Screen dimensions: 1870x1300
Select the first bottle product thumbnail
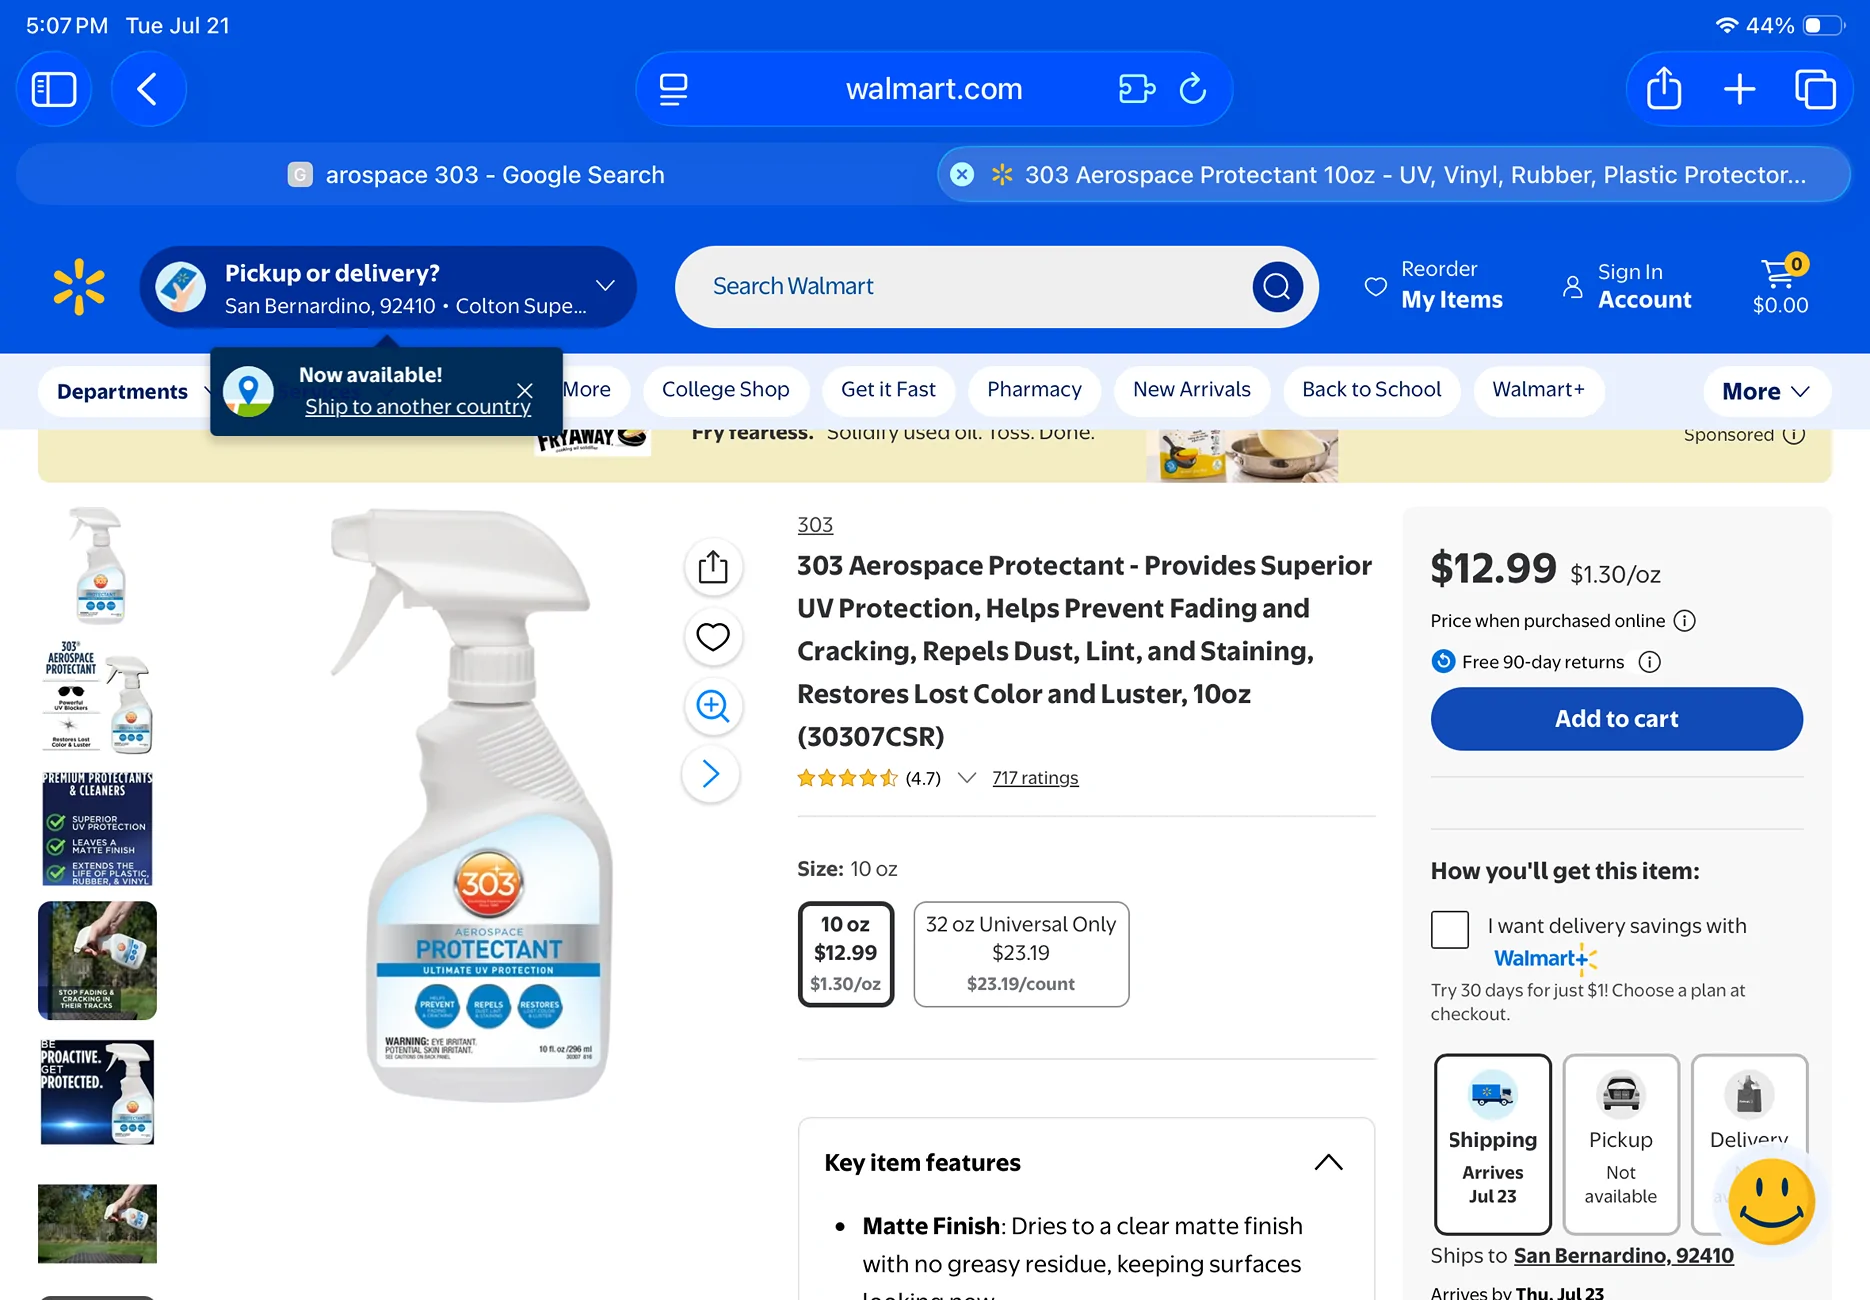(97, 565)
